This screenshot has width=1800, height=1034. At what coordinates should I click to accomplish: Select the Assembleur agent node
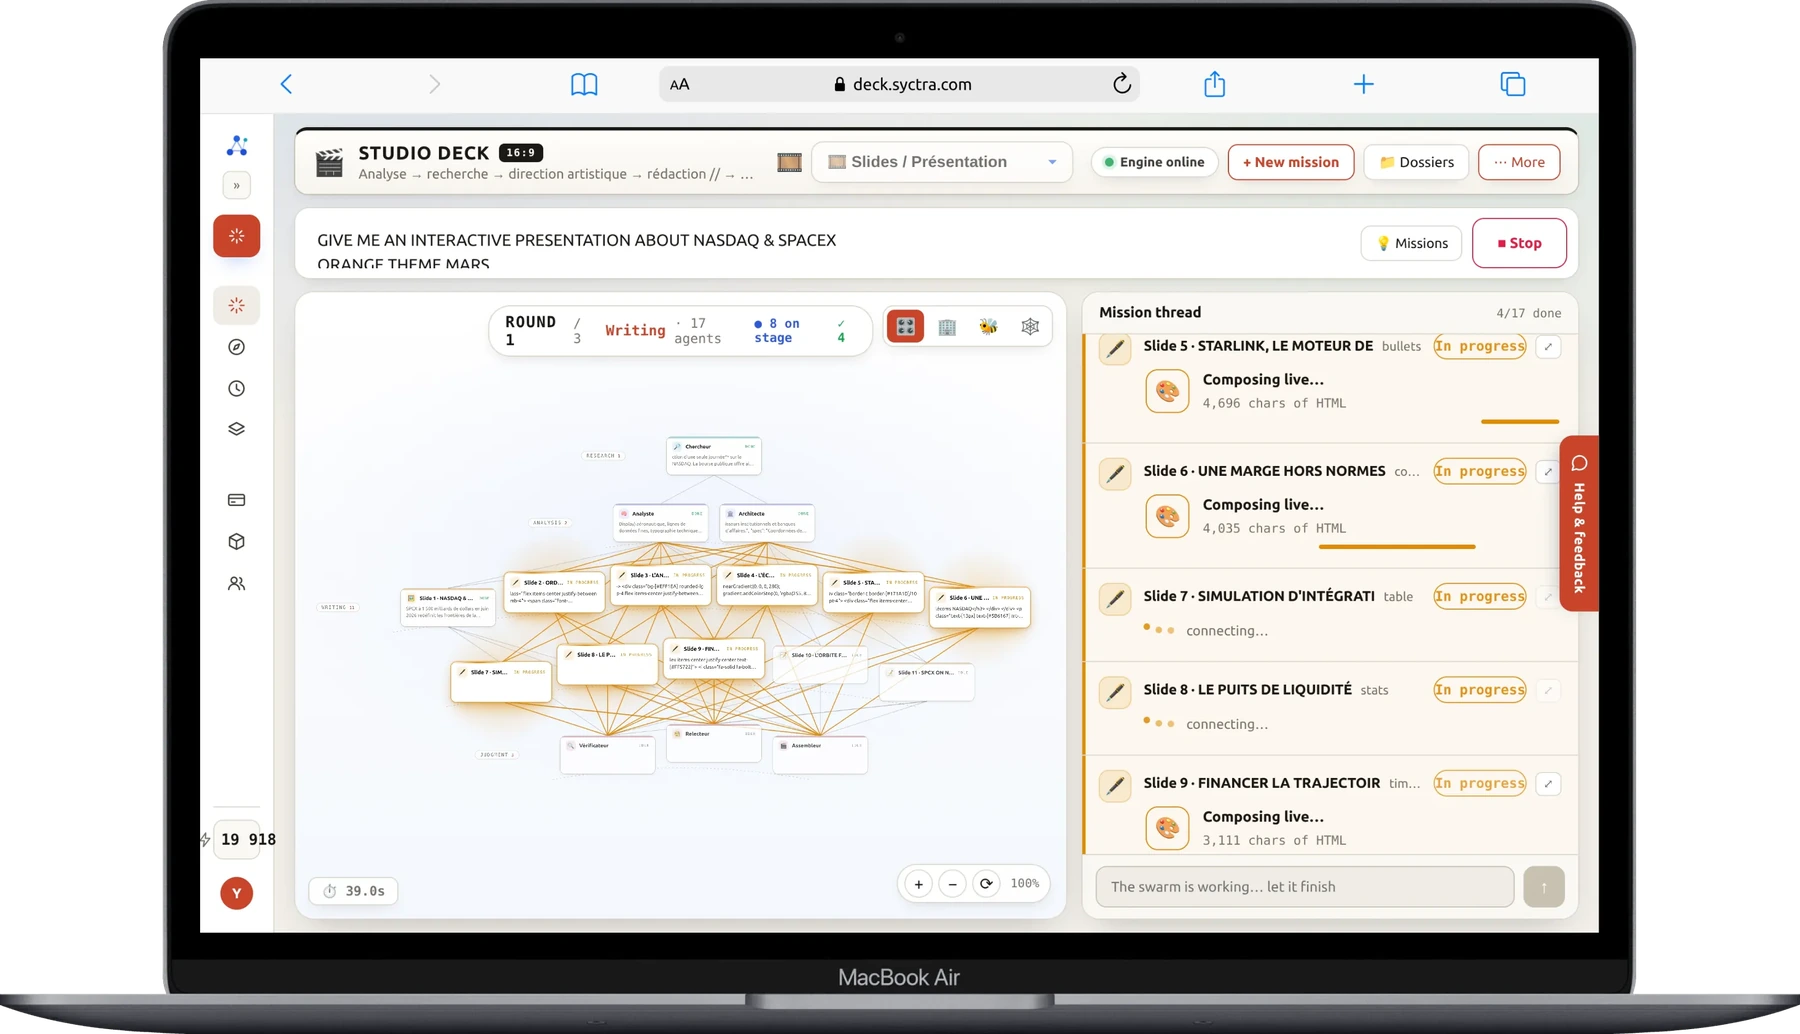pos(820,755)
